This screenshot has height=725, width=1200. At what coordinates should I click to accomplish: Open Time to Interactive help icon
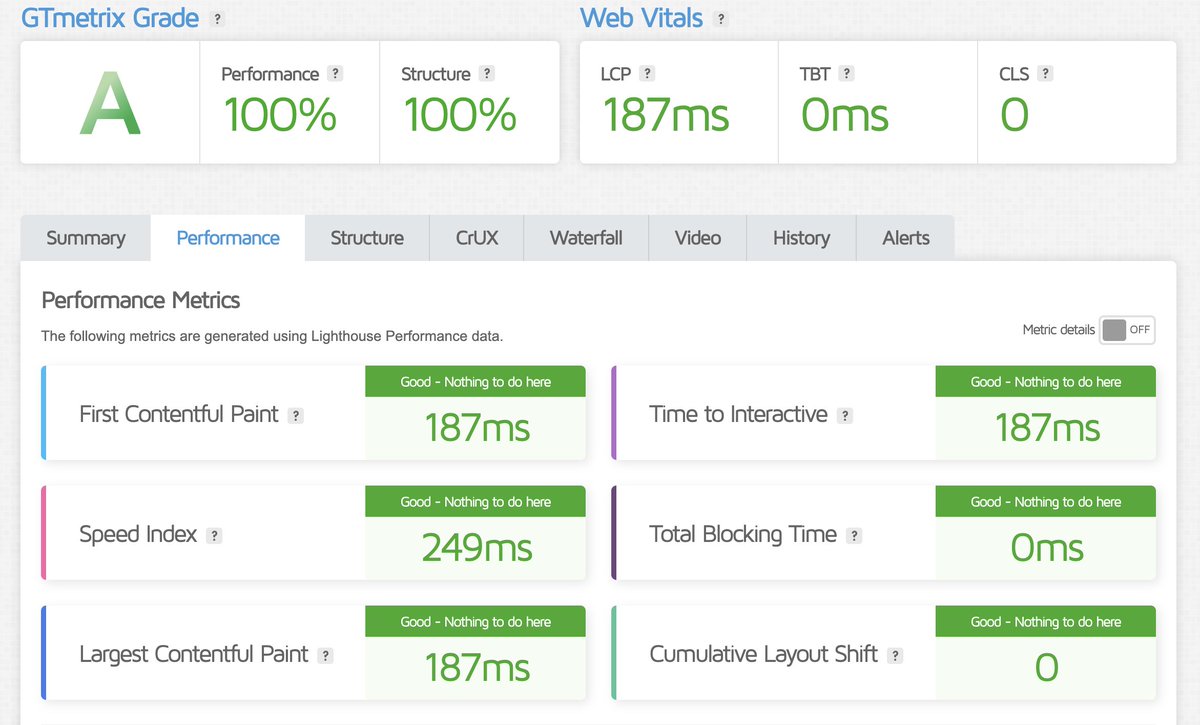coord(845,416)
